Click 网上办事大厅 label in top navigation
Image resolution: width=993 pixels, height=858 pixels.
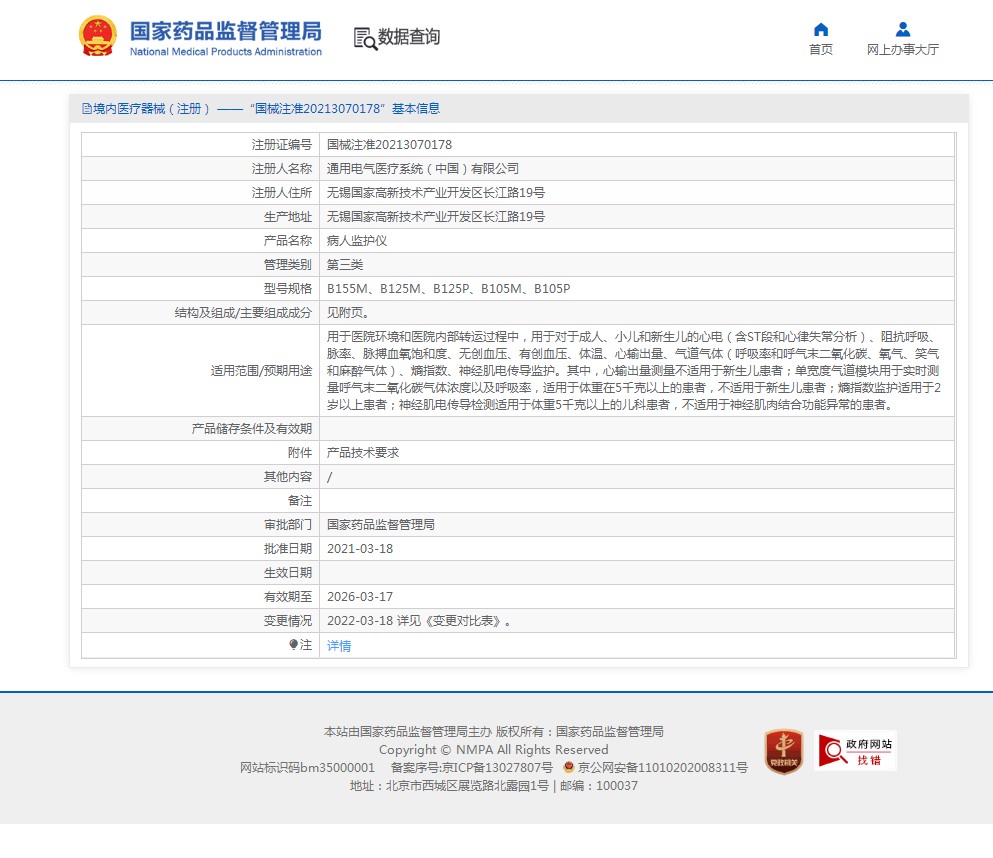903,49
